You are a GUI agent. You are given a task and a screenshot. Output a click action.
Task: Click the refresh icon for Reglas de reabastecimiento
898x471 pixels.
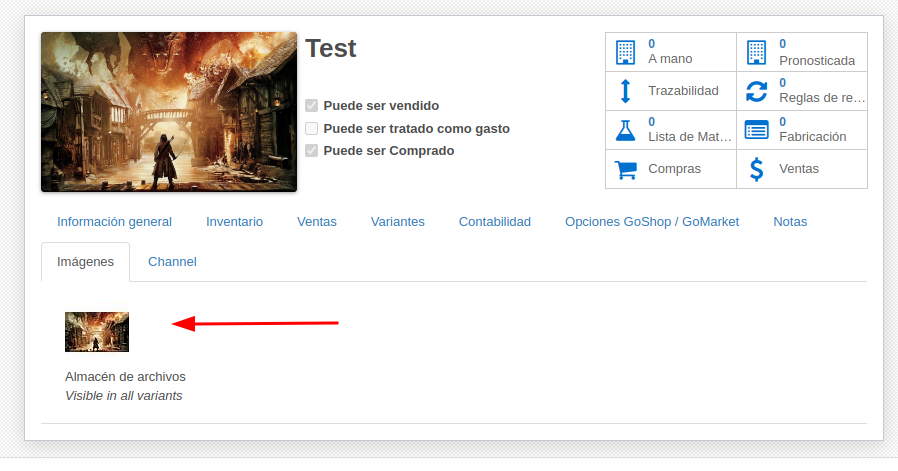pyautogui.click(x=756, y=91)
